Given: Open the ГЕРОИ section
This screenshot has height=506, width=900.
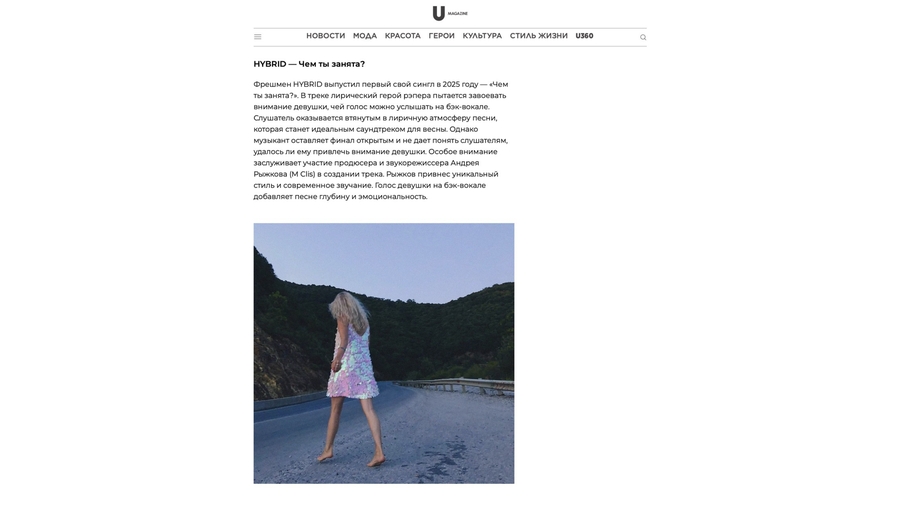Looking at the screenshot, I should (x=441, y=36).
